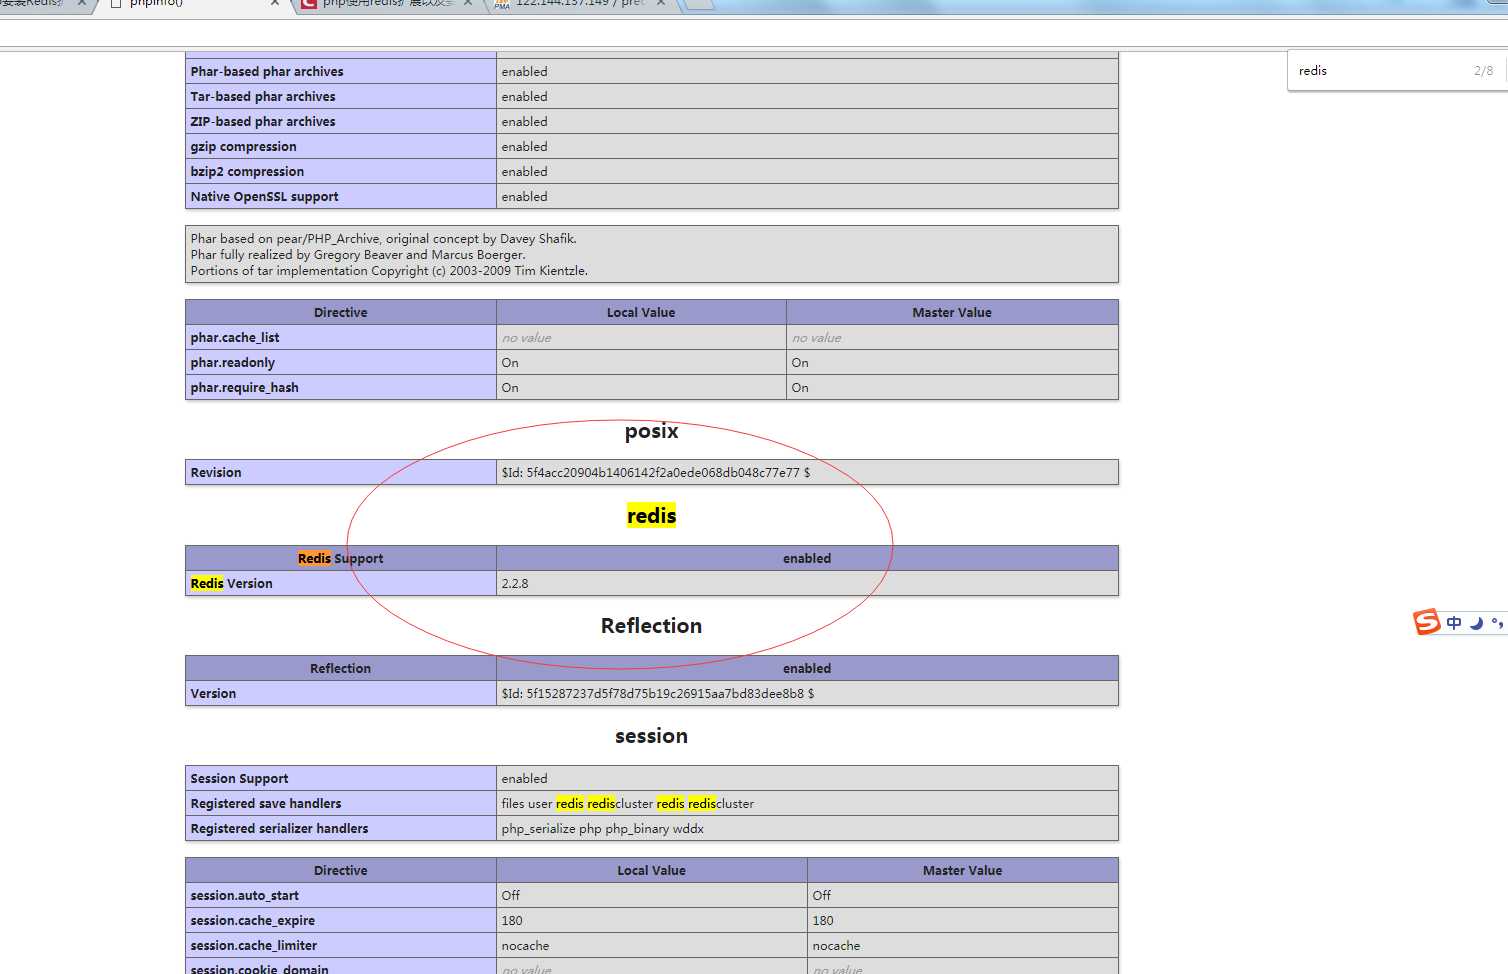Click 'bzip2 compression' row label
The width and height of the screenshot is (1508, 974).
[247, 171]
